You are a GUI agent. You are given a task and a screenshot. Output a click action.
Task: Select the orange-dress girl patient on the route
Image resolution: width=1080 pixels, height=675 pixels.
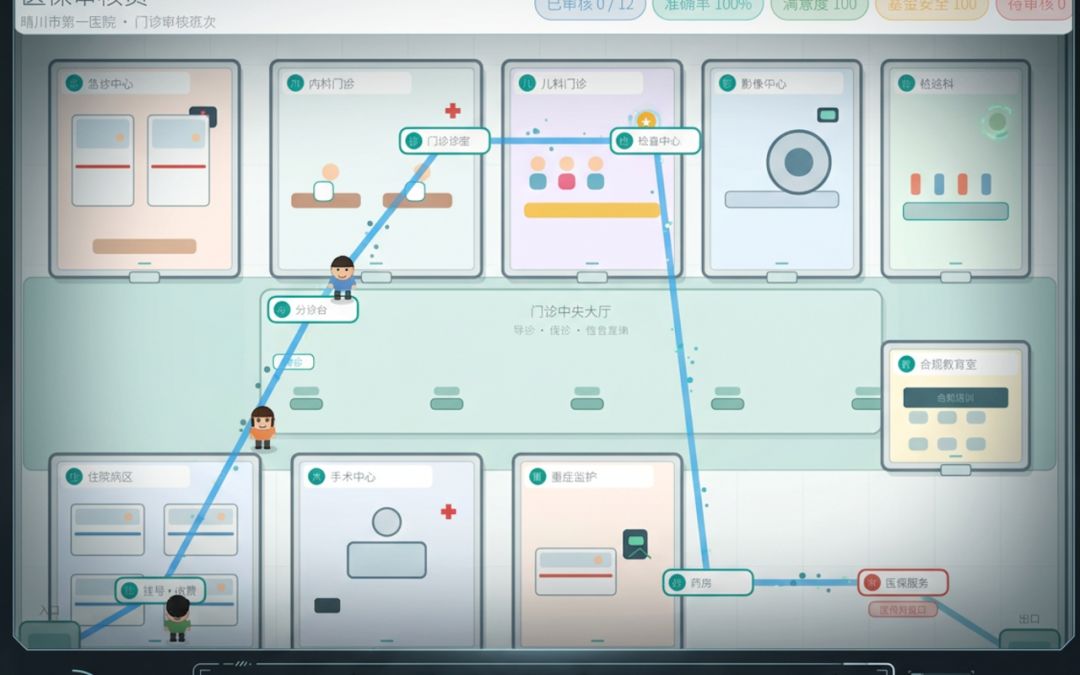coord(262,428)
